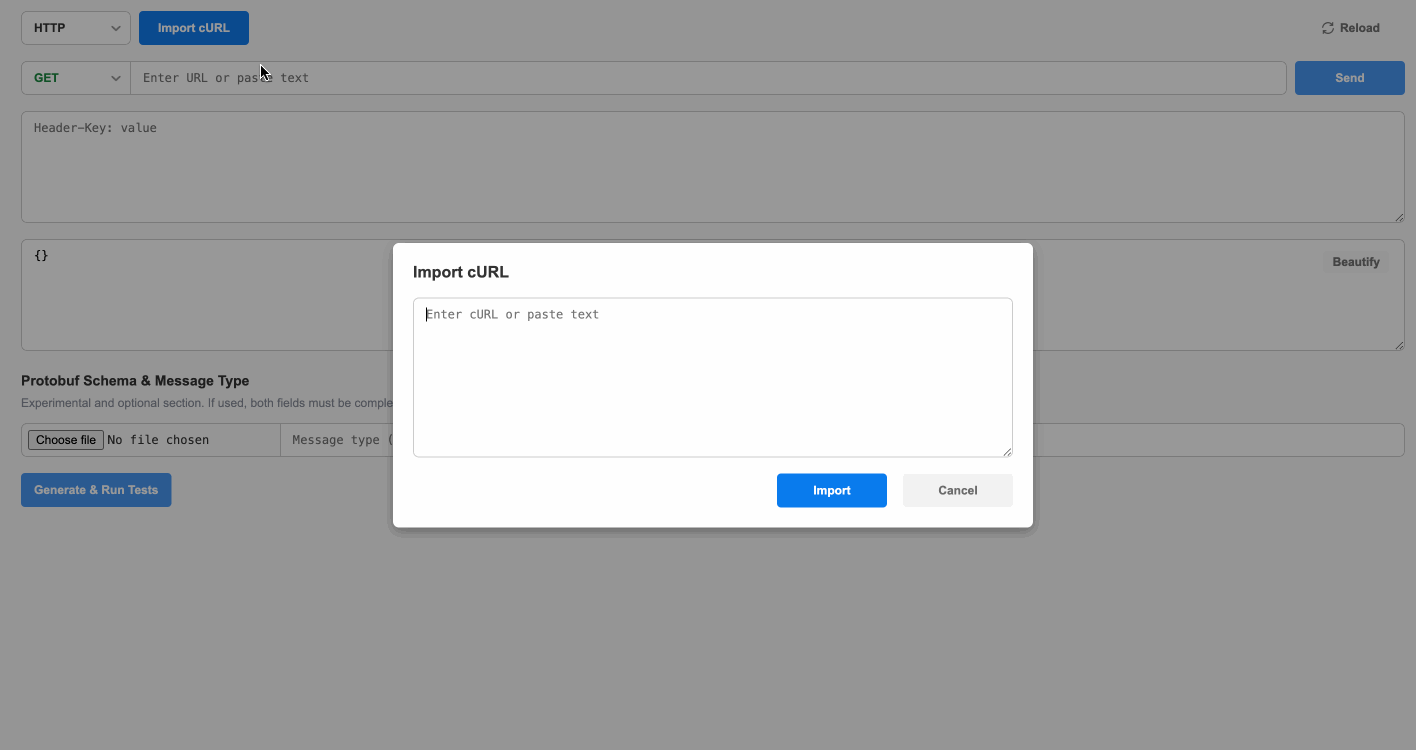
Task: Click the Import cURL dialog title
Action: point(461,272)
